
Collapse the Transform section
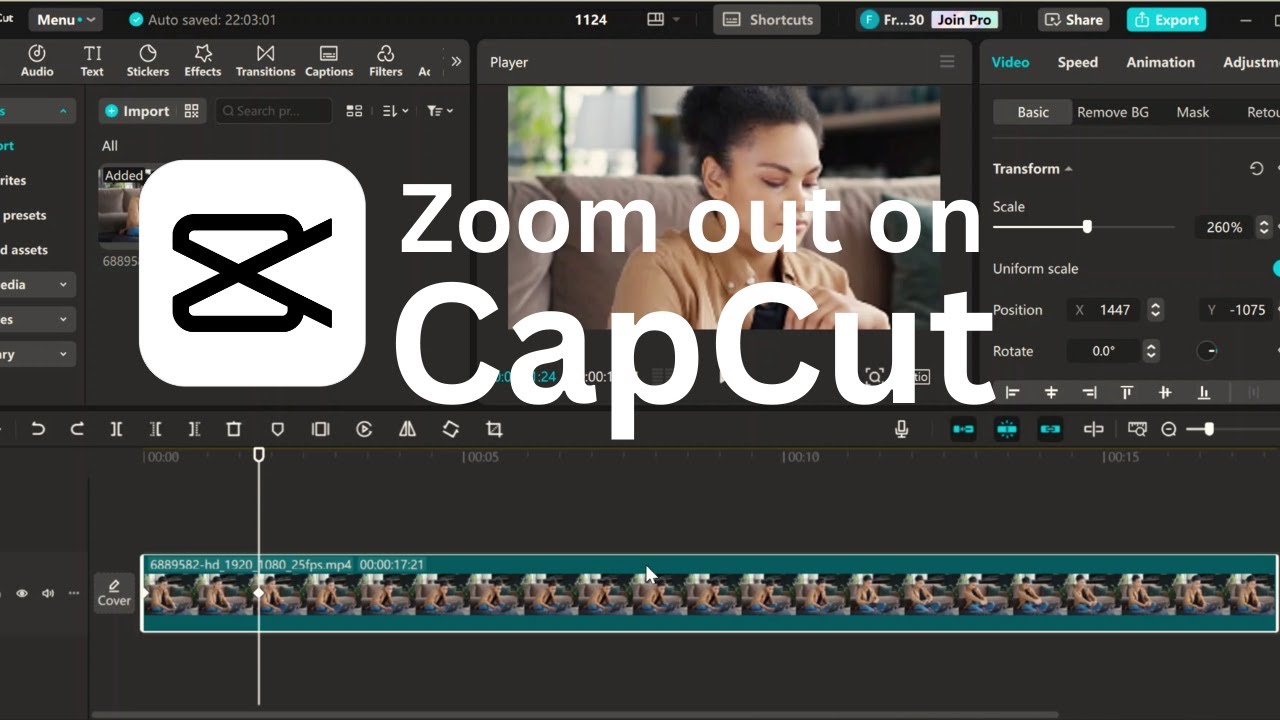coord(1068,169)
